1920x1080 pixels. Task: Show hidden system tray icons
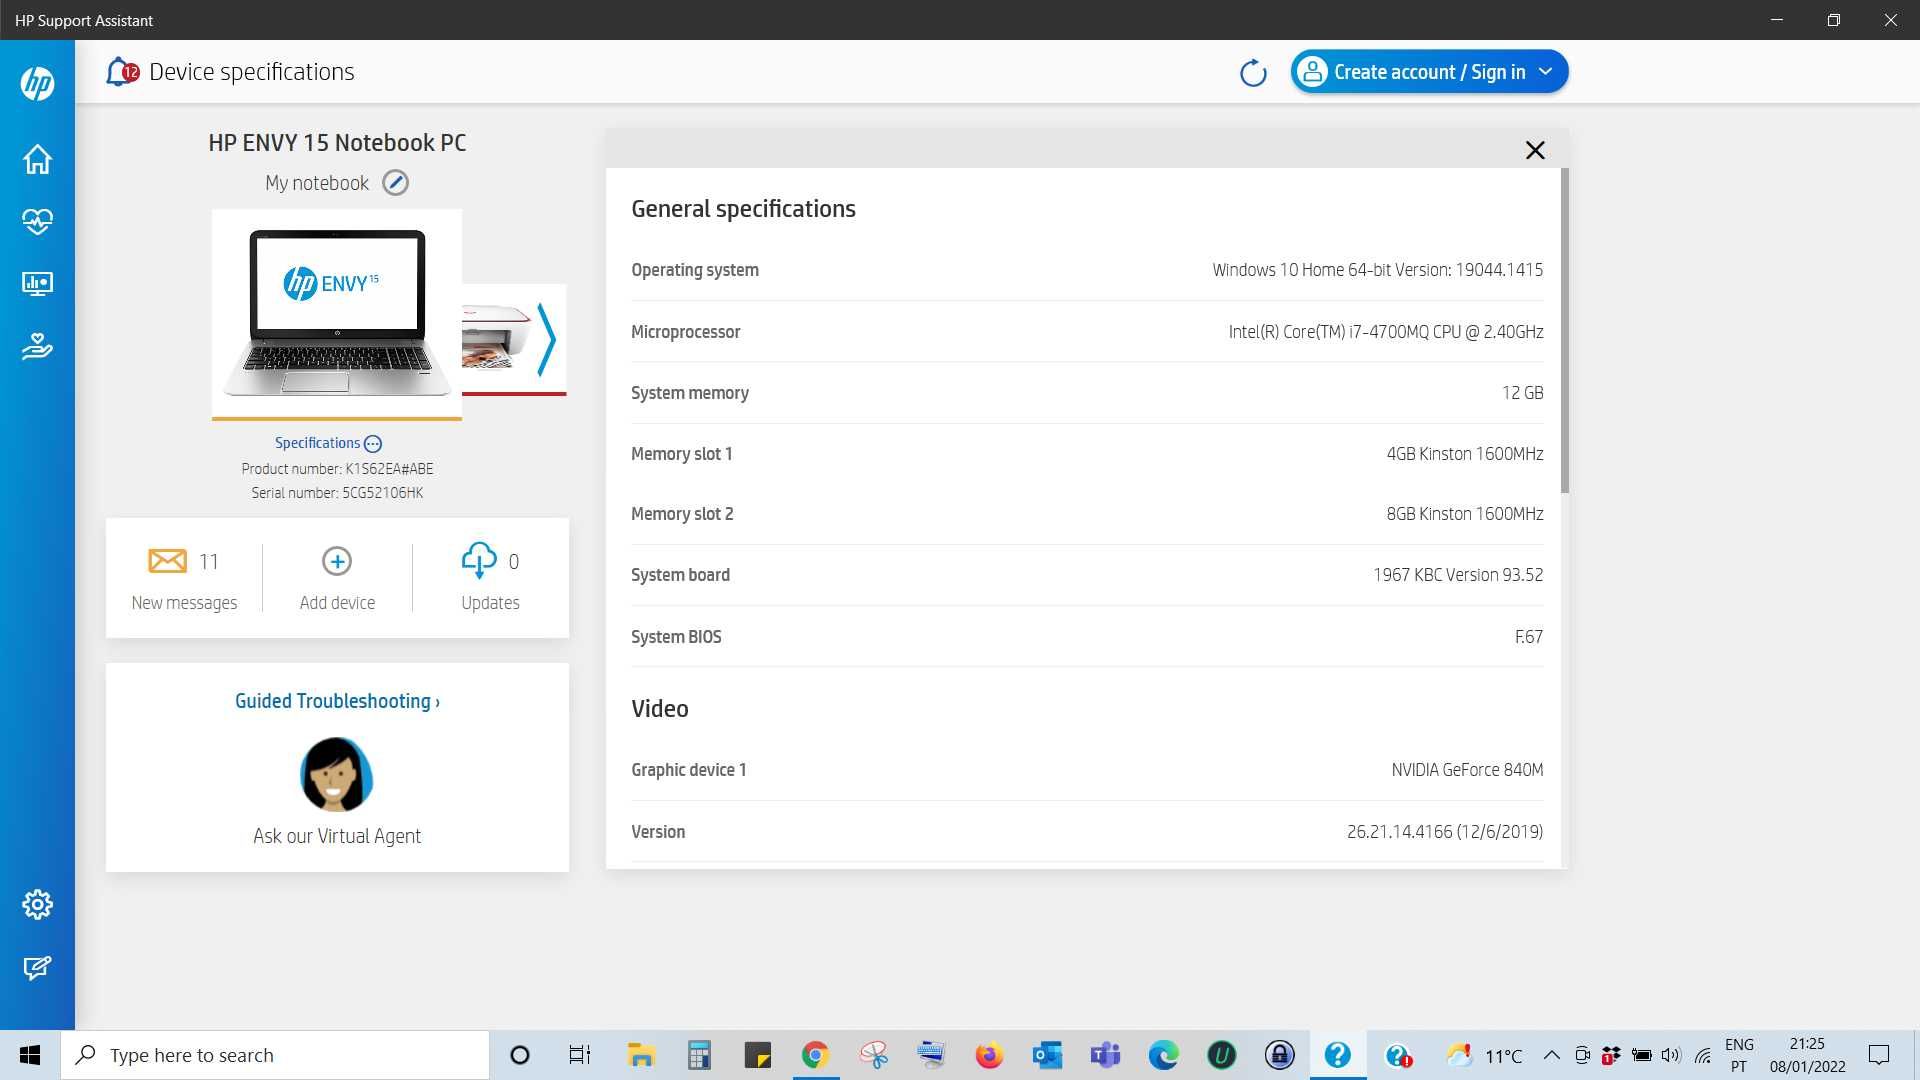click(x=1551, y=1055)
